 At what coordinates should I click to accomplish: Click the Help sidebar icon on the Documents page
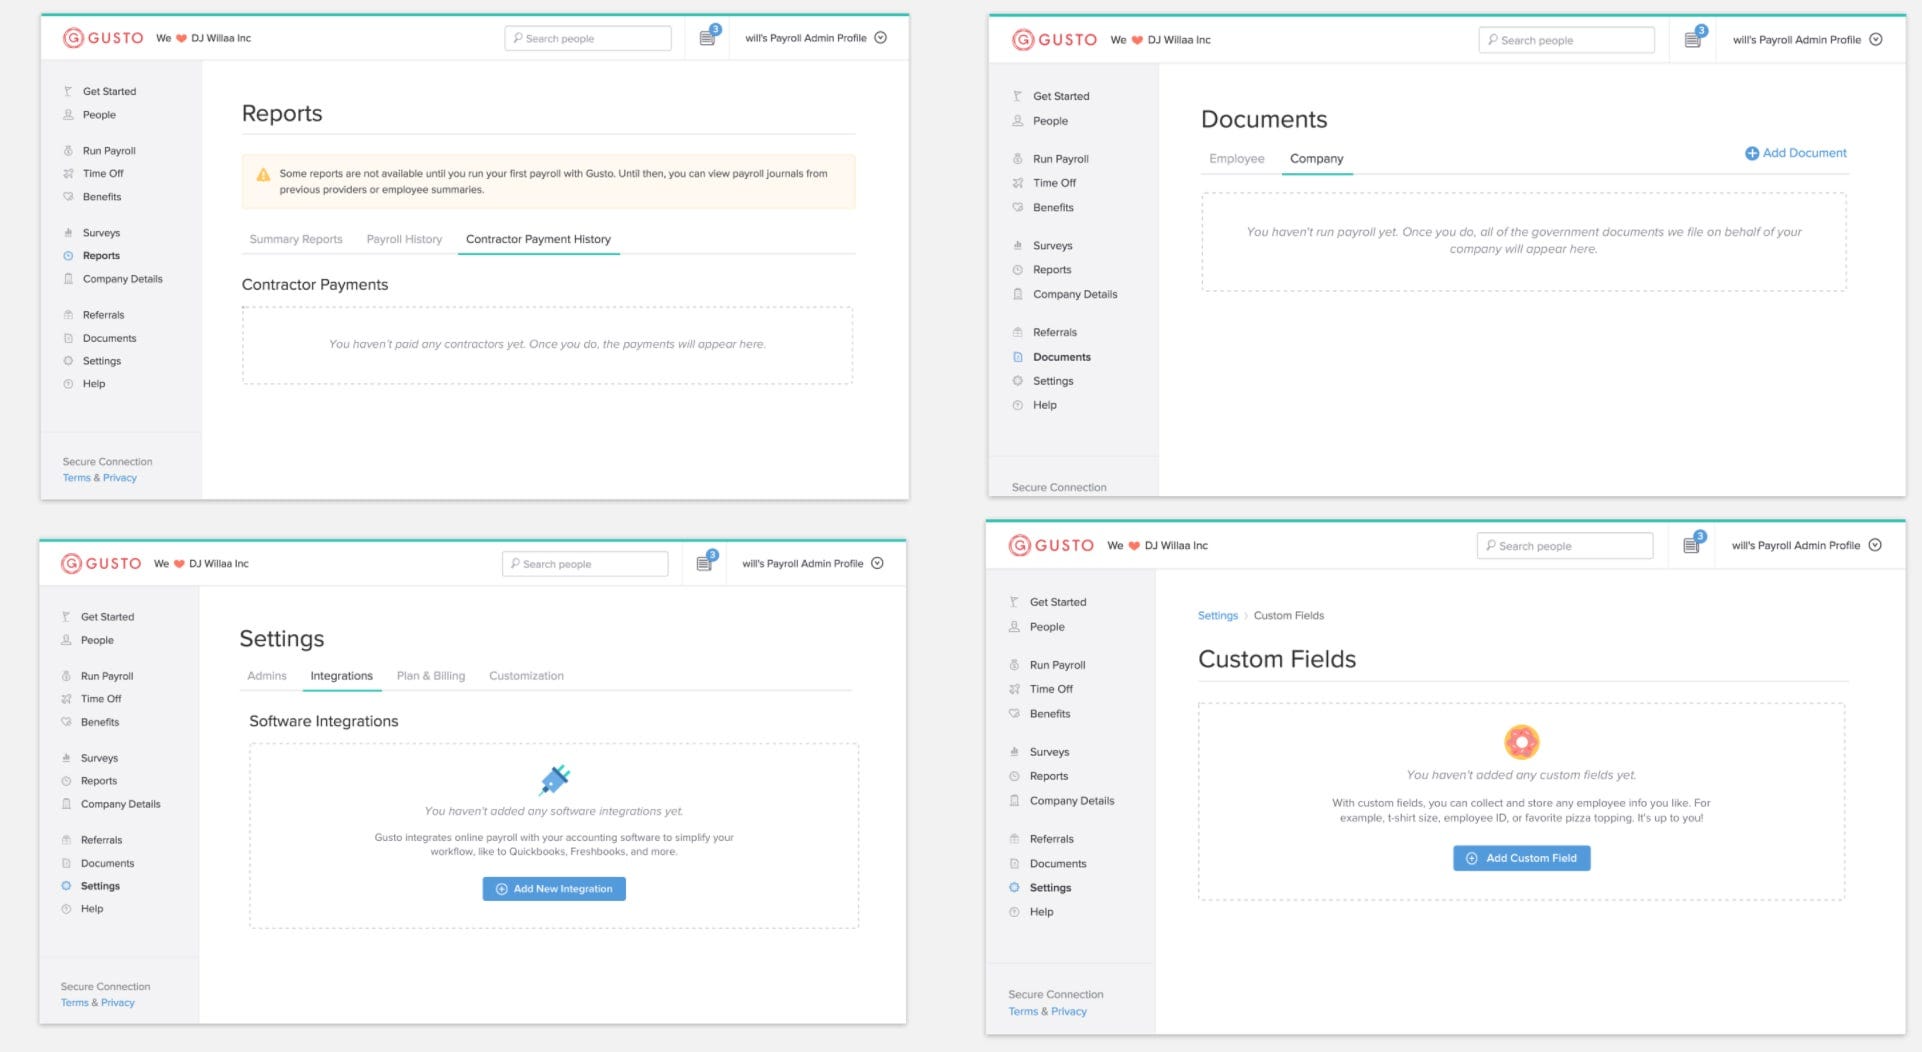1018,405
